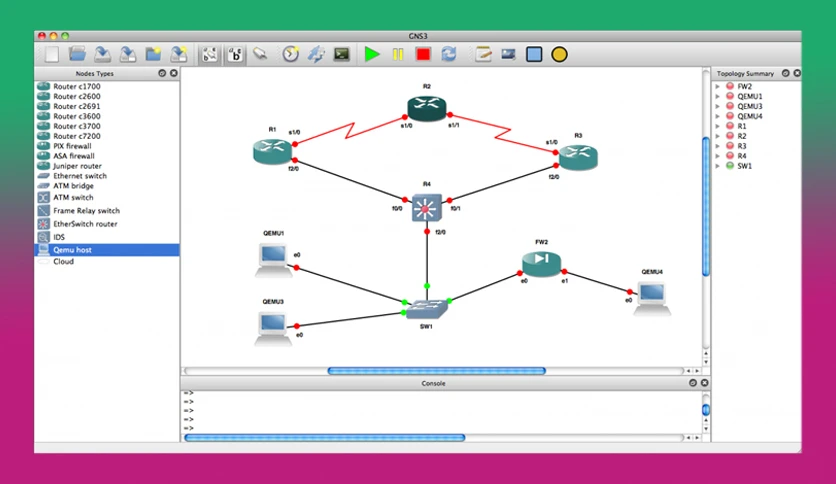Click the Save project as icon
This screenshot has height=484, width=836.
[x=128, y=54]
